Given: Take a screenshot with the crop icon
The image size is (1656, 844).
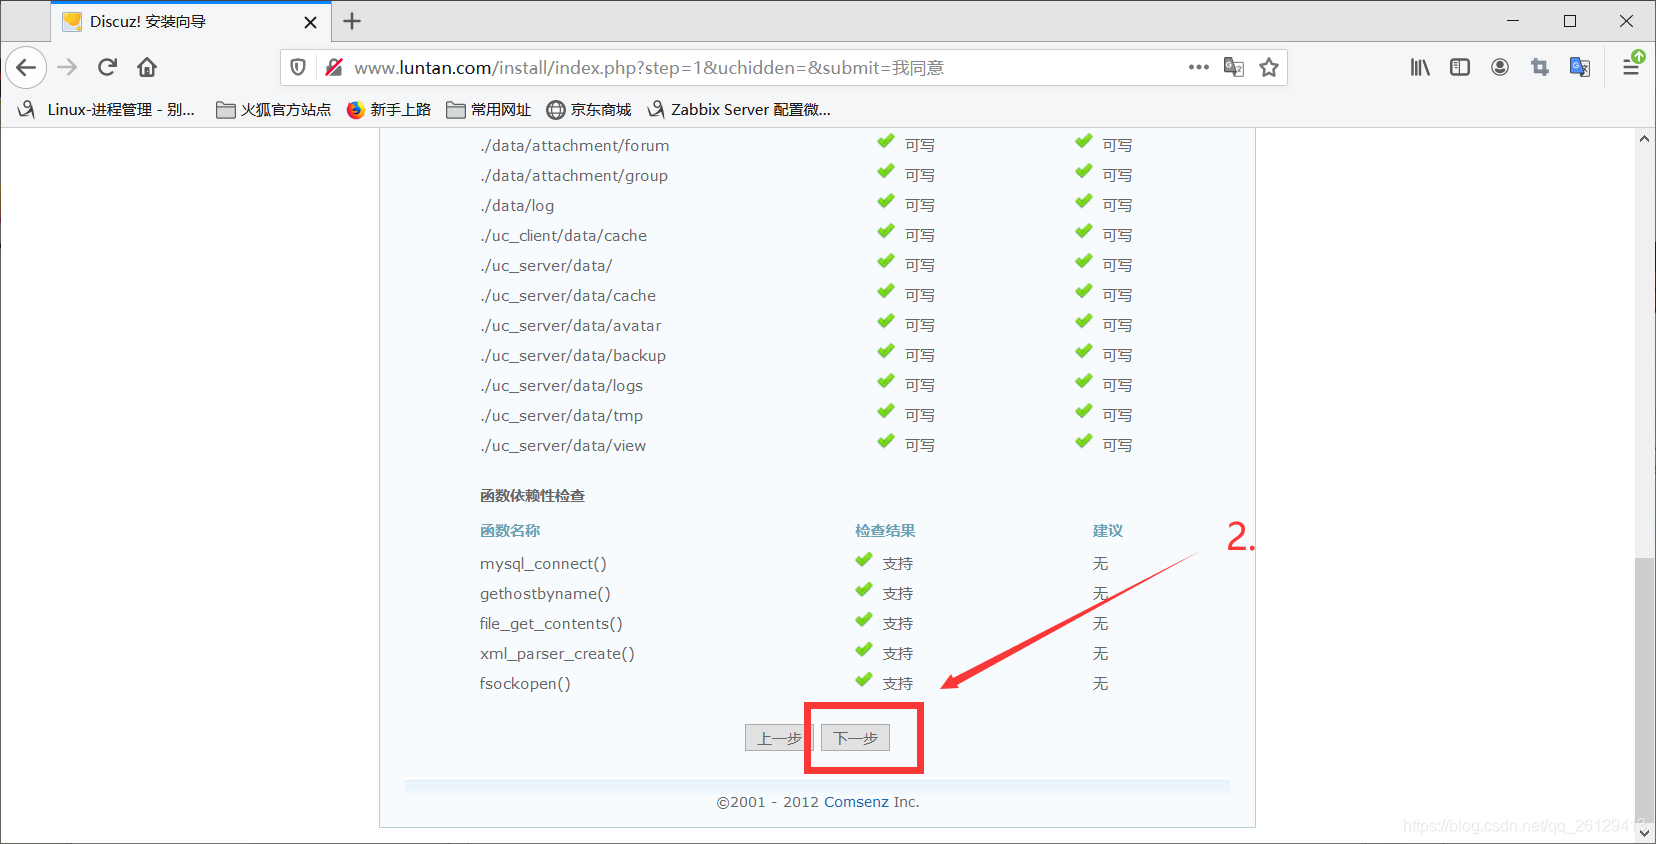Looking at the screenshot, I should click(x=1540, y=67).
